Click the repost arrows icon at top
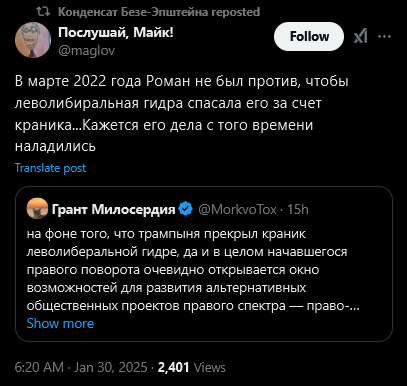Screen dimensions: 407x386 [43, 12]
